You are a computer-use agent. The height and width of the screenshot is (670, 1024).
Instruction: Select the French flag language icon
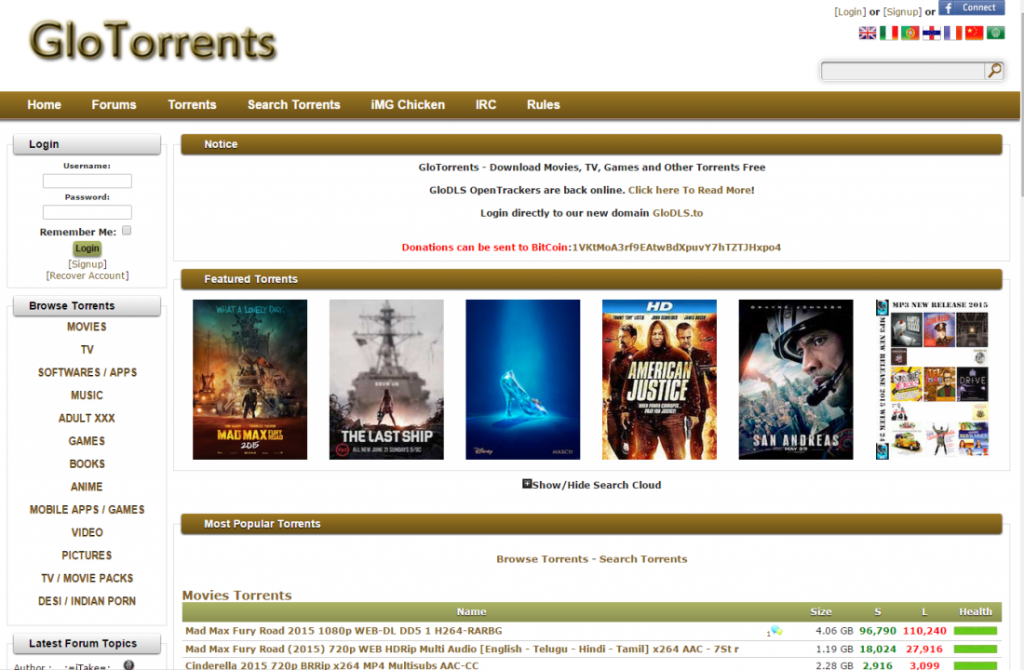(x=953, y=33)
